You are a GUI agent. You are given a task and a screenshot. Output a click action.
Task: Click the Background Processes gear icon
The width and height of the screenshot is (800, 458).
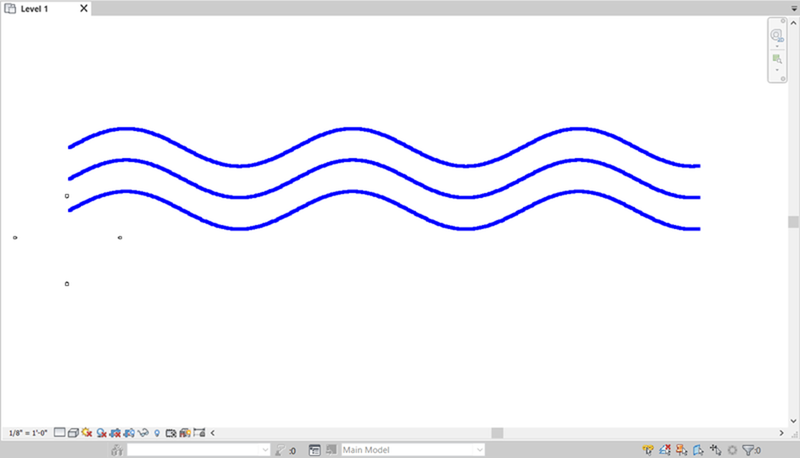pyautogui.click(x=732, y=450)
